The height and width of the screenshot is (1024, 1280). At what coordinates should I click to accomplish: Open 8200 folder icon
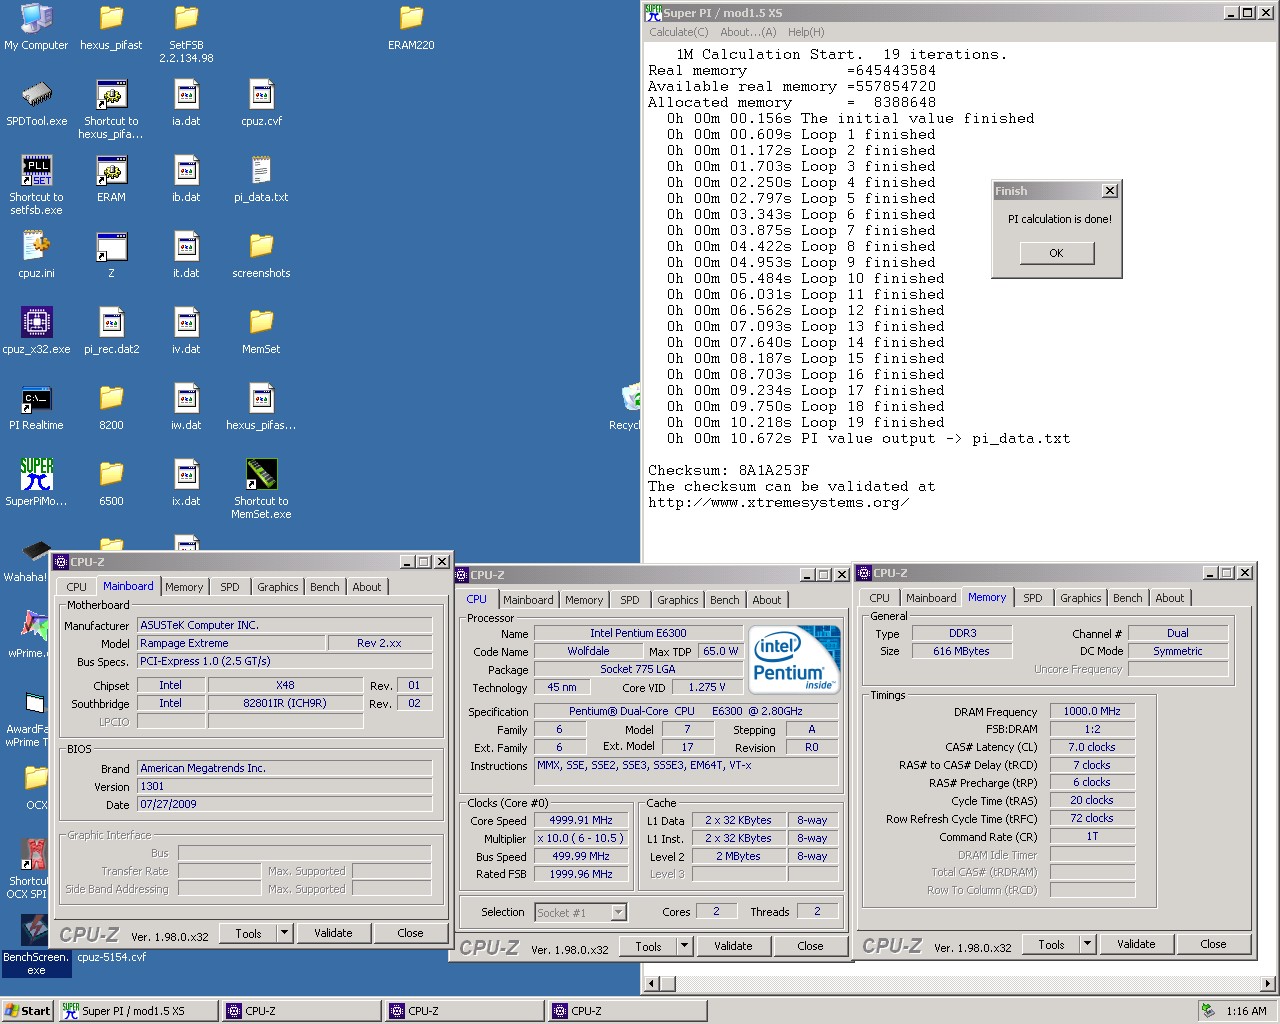pos(111,408)
